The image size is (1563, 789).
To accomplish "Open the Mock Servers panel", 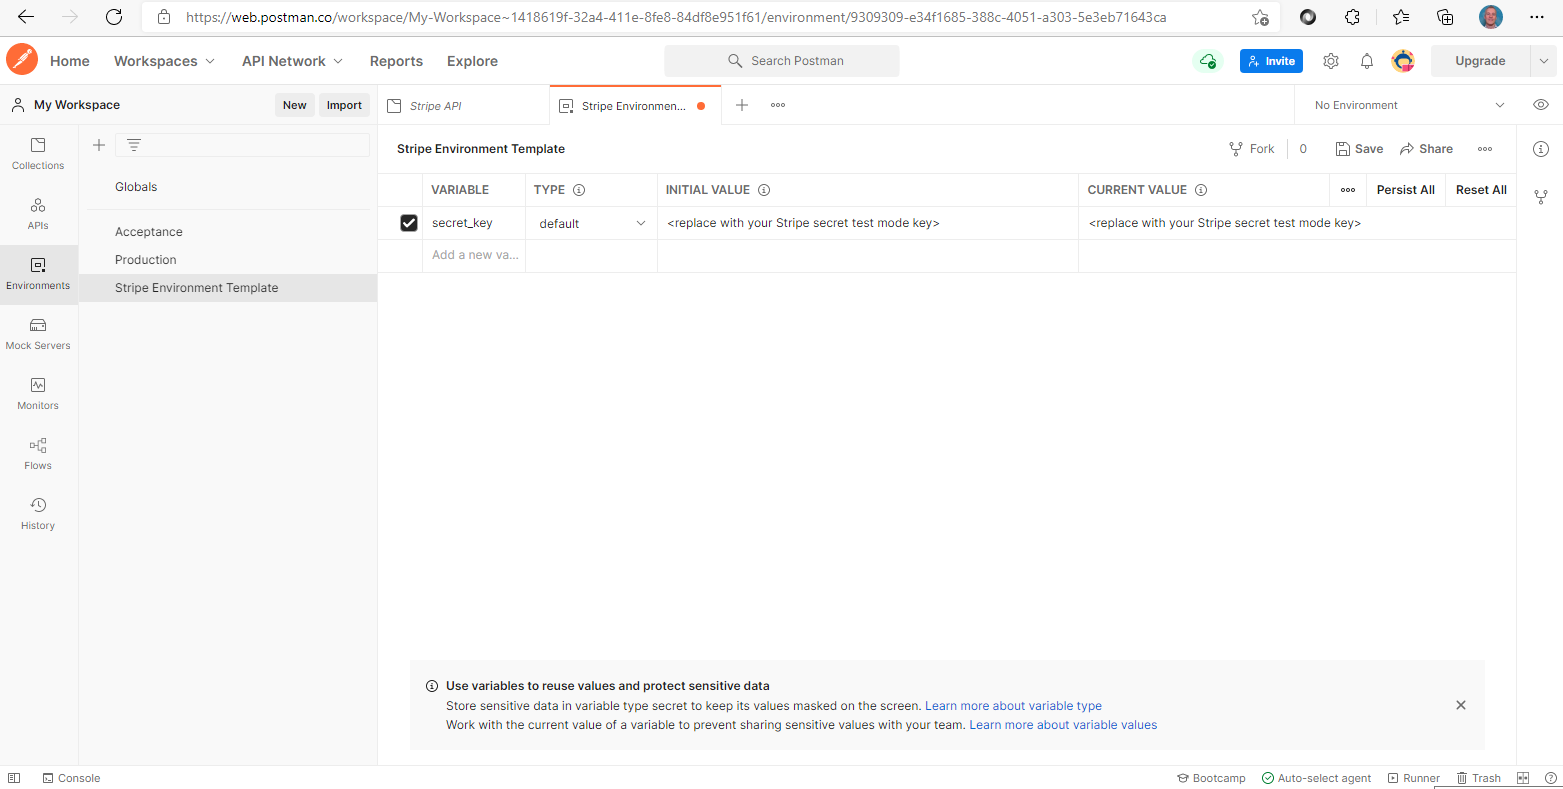I will coord(37,332).
